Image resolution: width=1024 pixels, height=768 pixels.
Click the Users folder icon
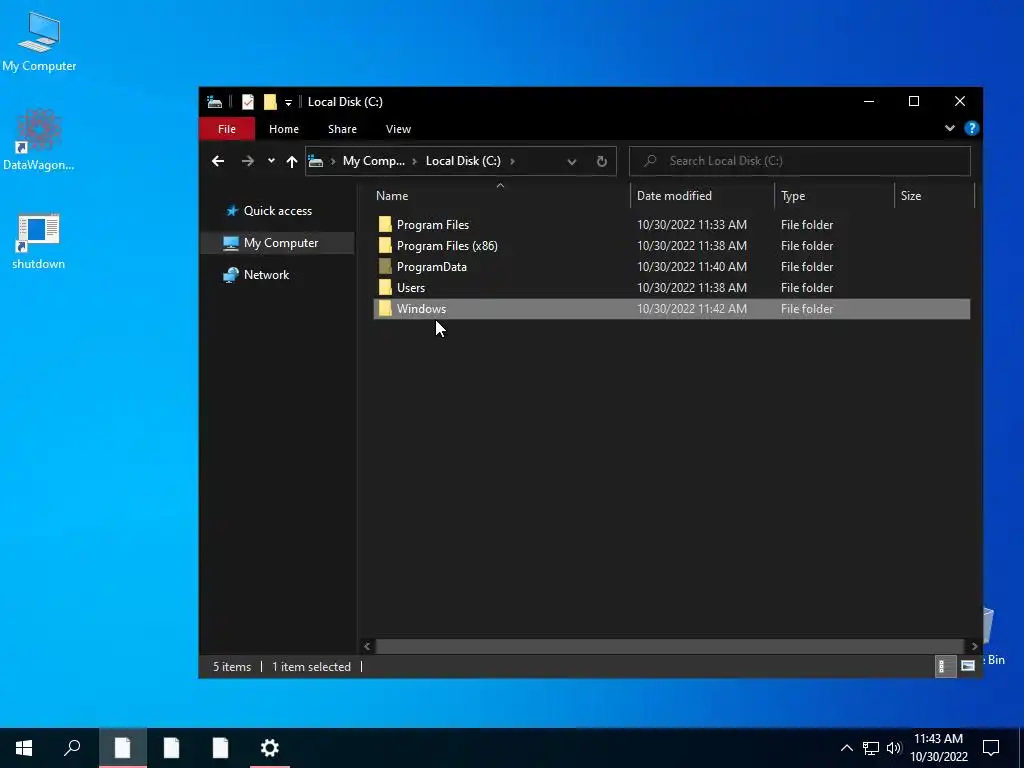(385, 287)
